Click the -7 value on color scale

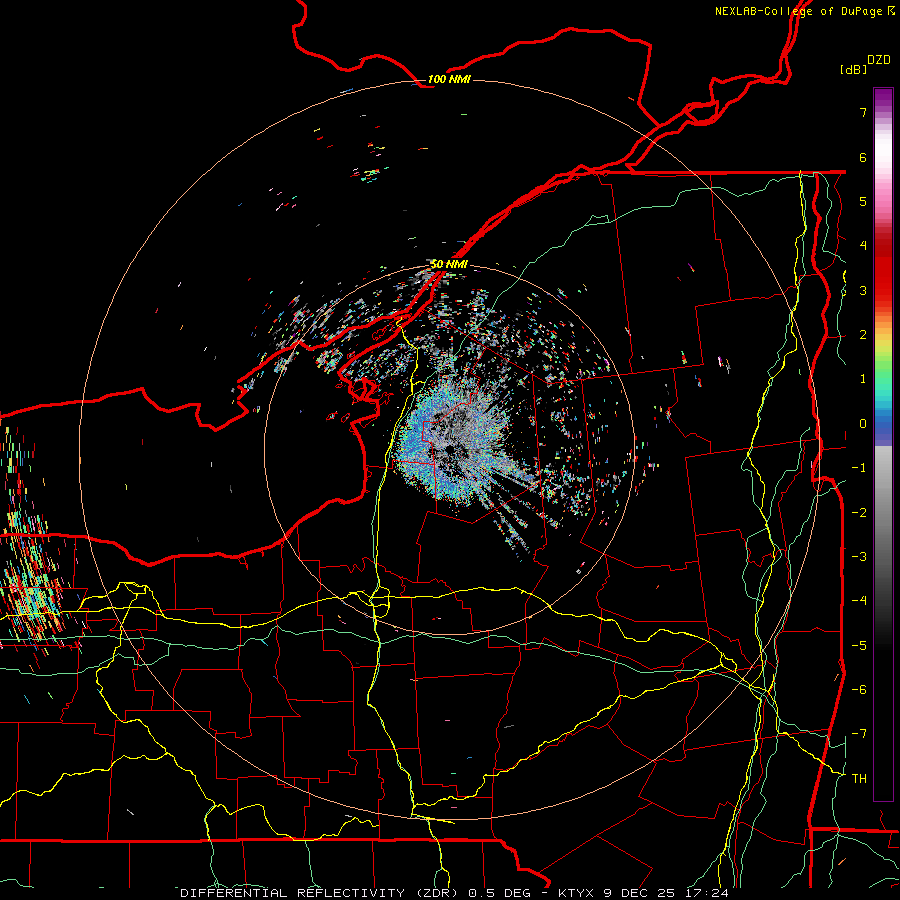[x=859, y=734]
